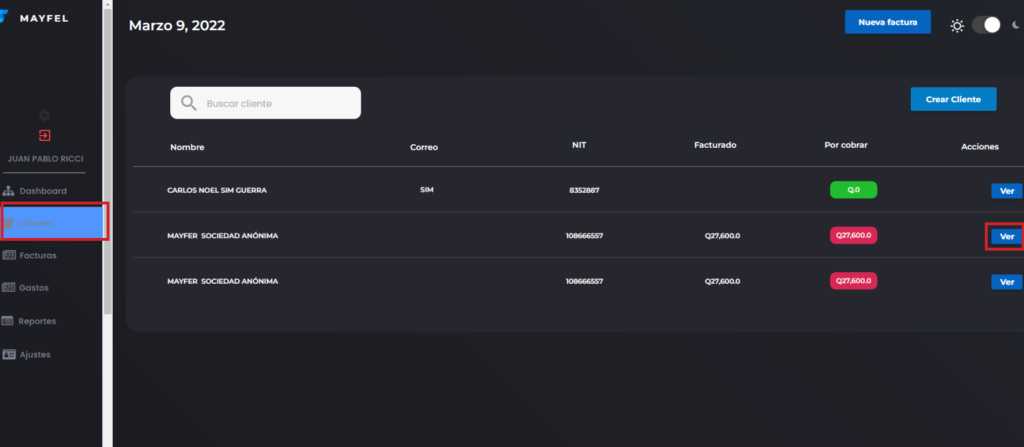This screenshot has height=447, width=1024.
Task: Click the moon dark-mode icon
Action: pyautogui.click(x=1015, y=25)
